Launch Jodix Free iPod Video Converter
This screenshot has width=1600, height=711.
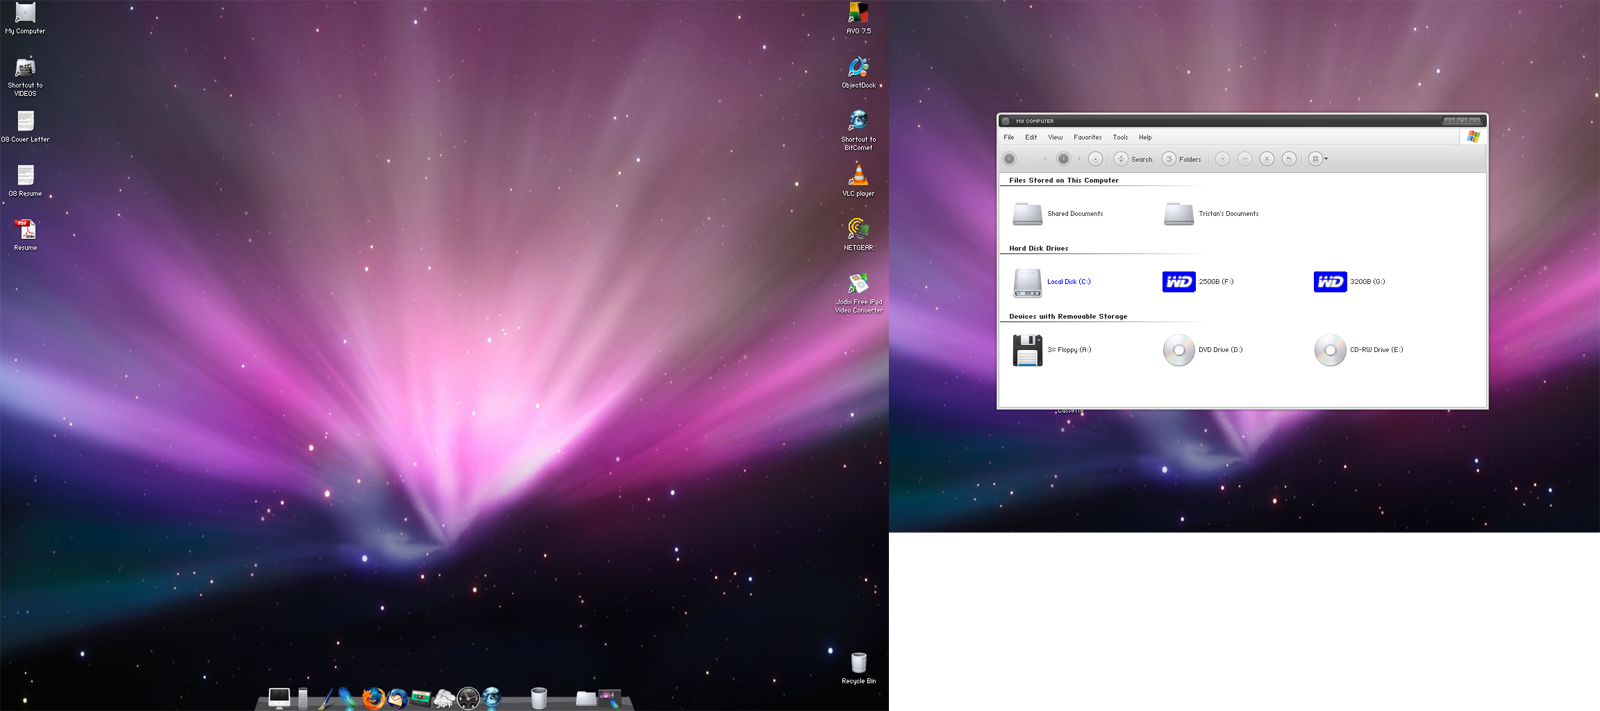coord(858,293)
